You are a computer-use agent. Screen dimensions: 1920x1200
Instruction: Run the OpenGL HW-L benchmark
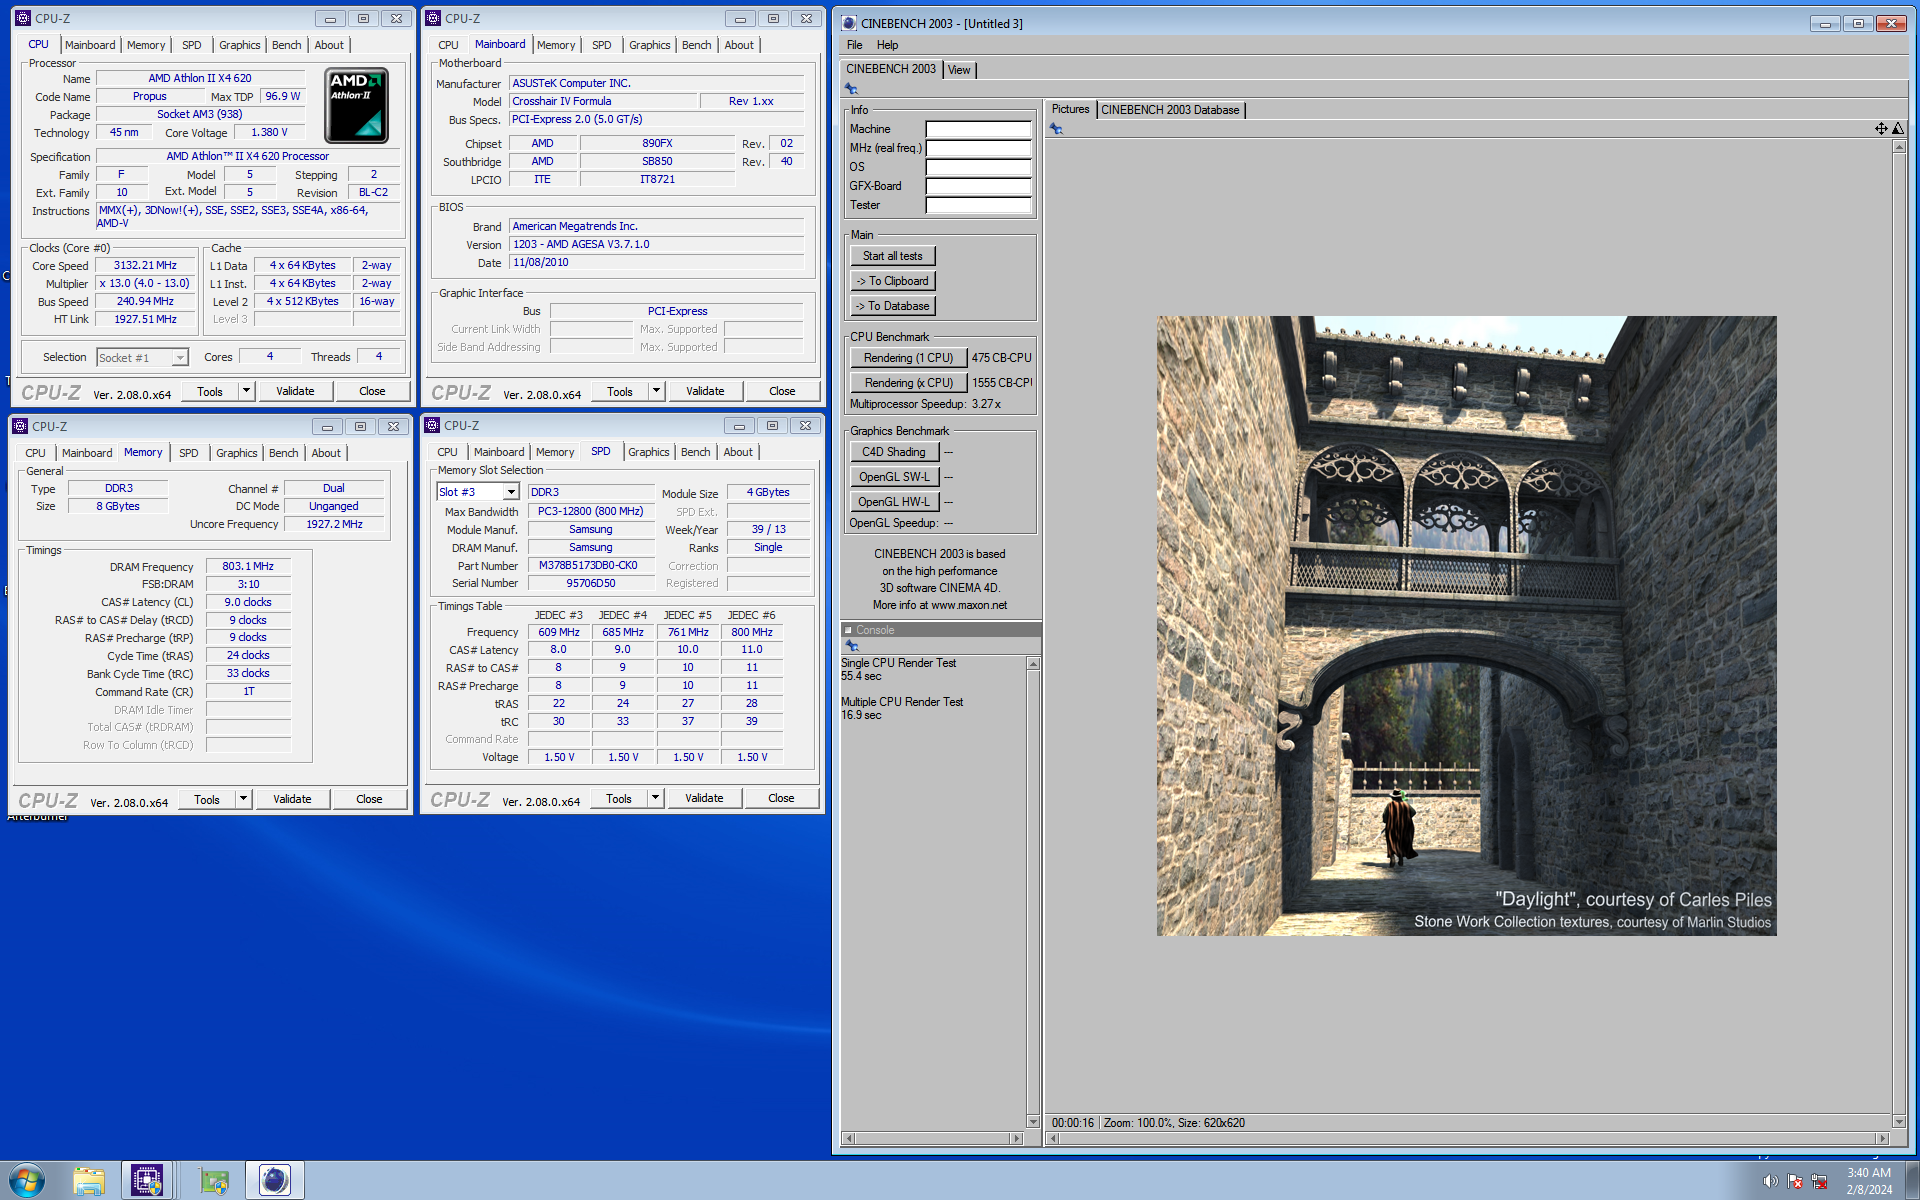pos(894,502)
